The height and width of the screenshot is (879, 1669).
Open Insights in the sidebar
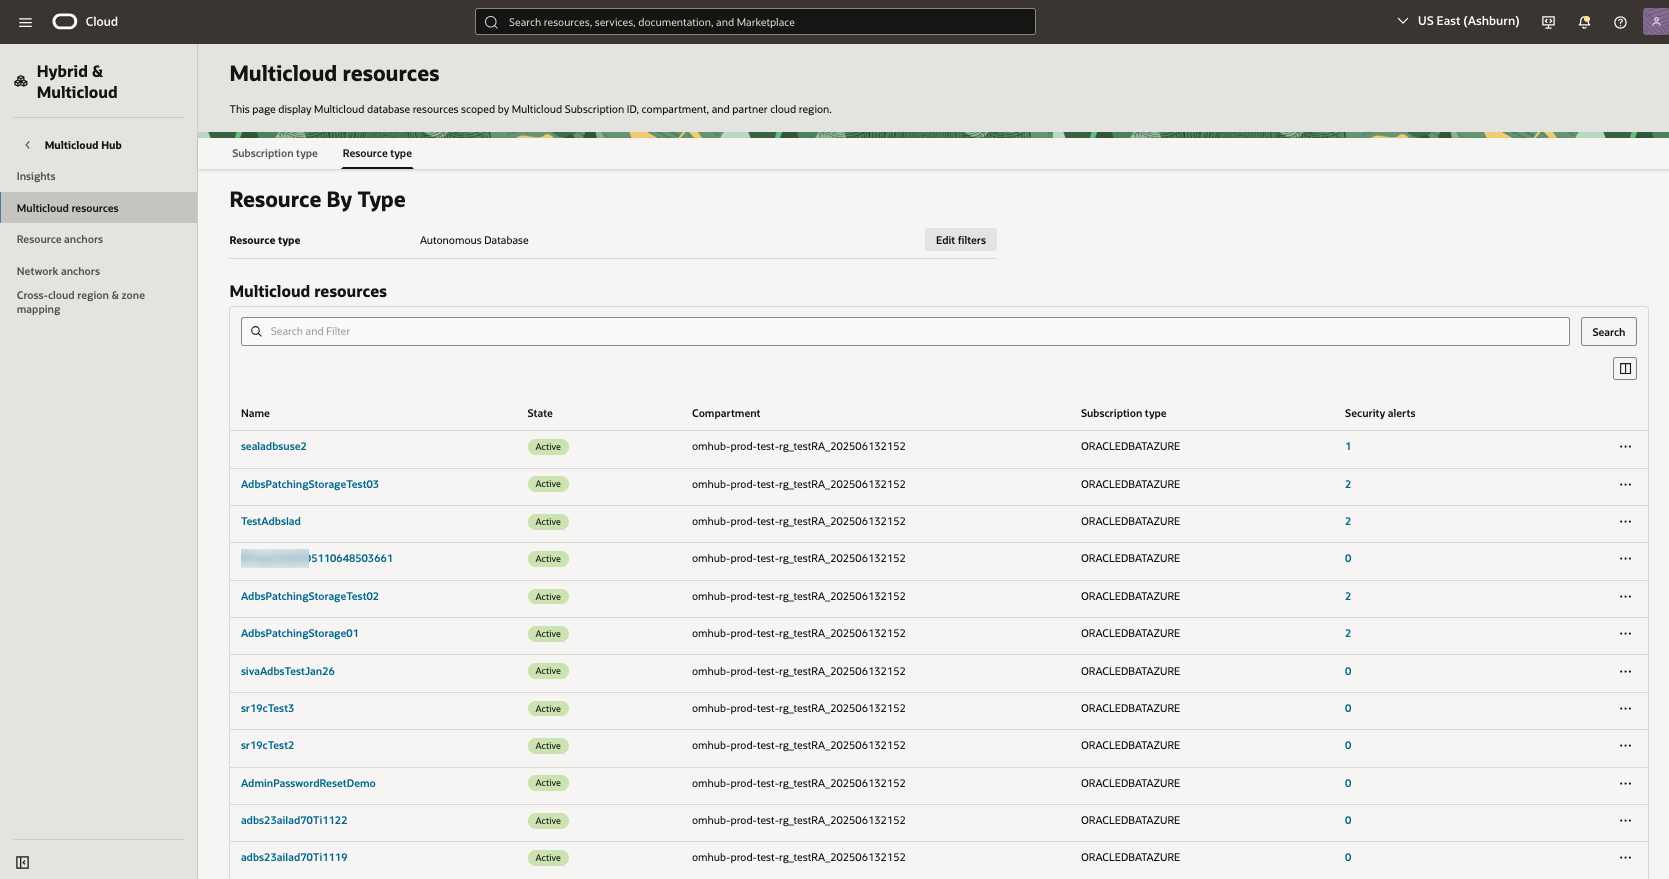[36, 176]
